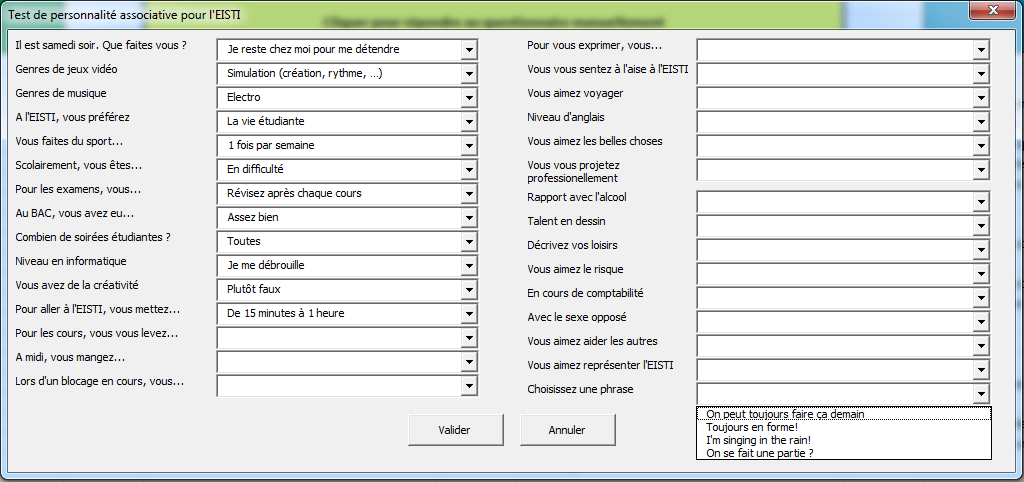Expand 'Lors d'un blocage en cours' dropdown
1024x482 pixels.
pos(469,386)
